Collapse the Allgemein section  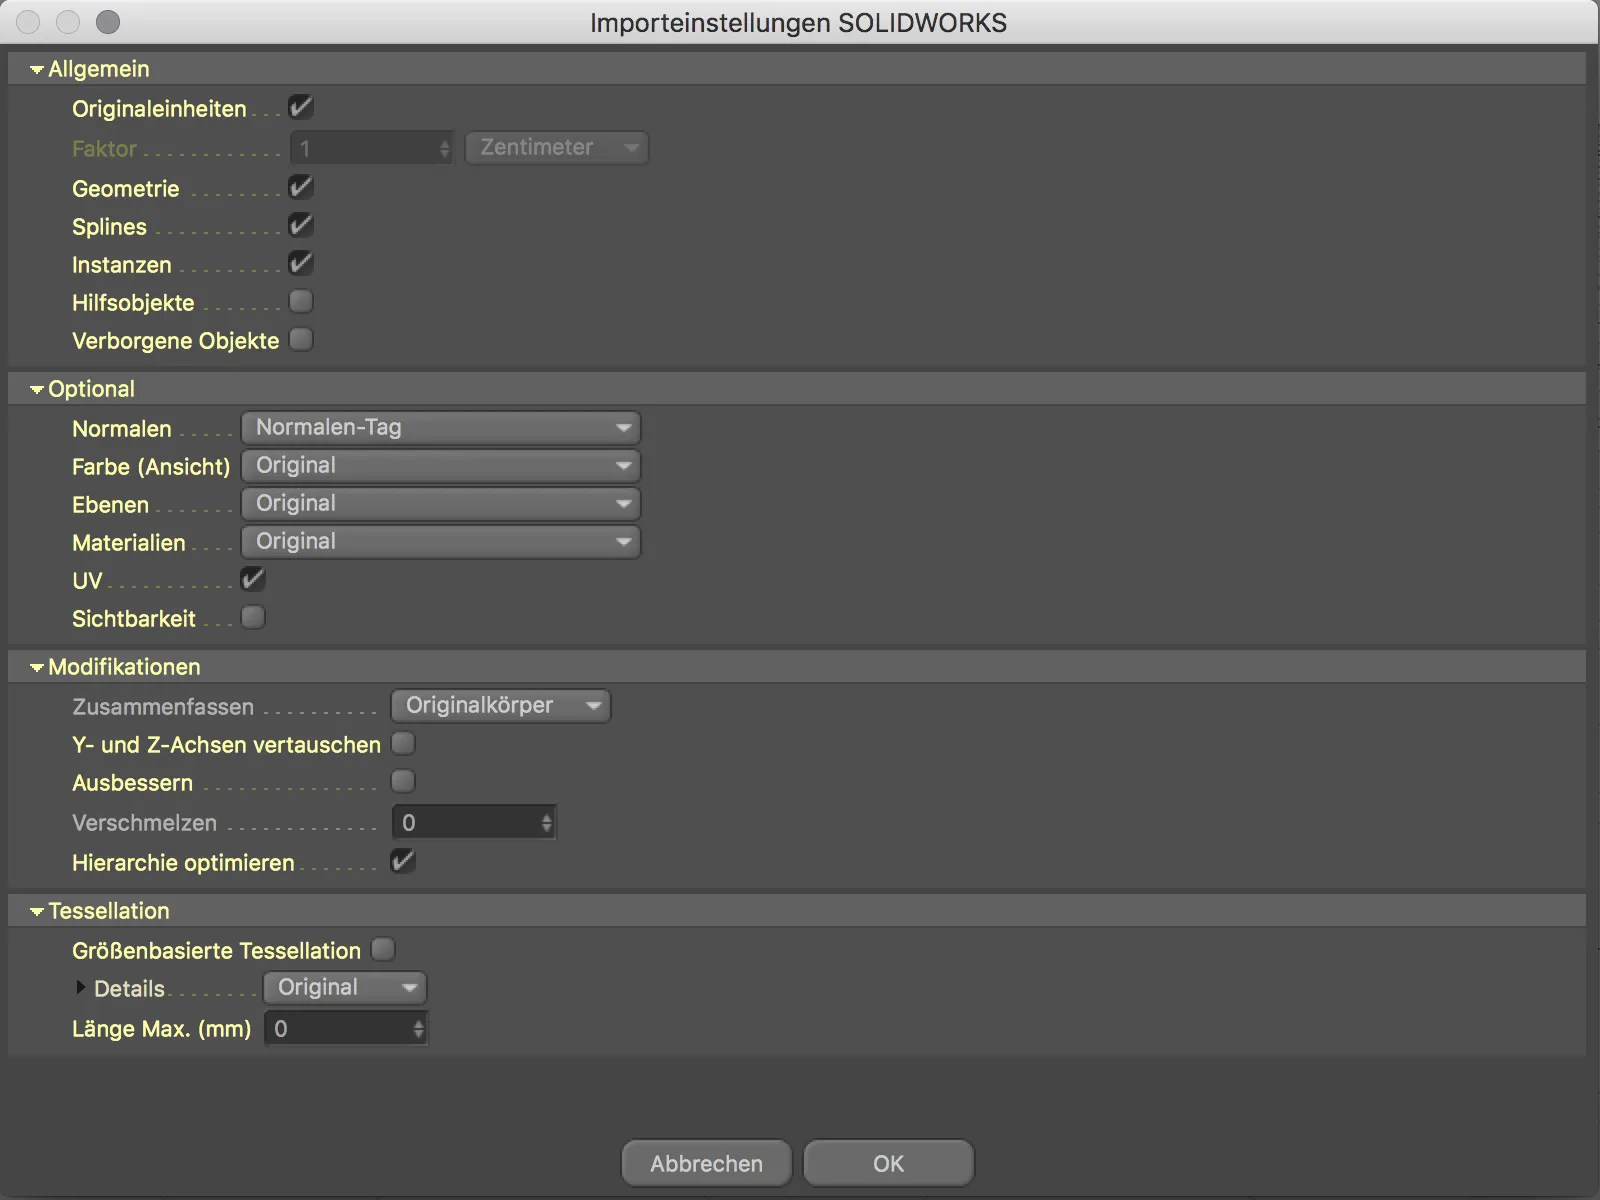pos(37,70)
